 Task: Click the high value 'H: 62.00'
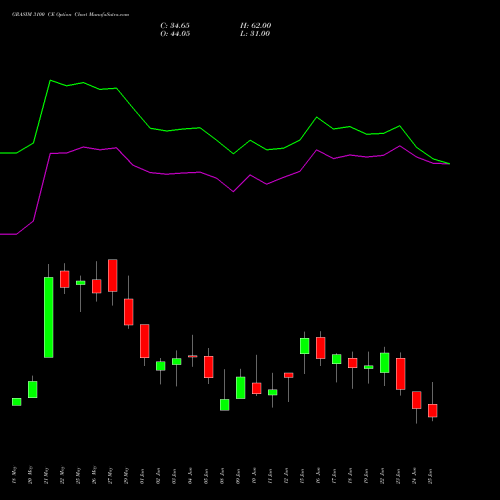tap(256, 26)
